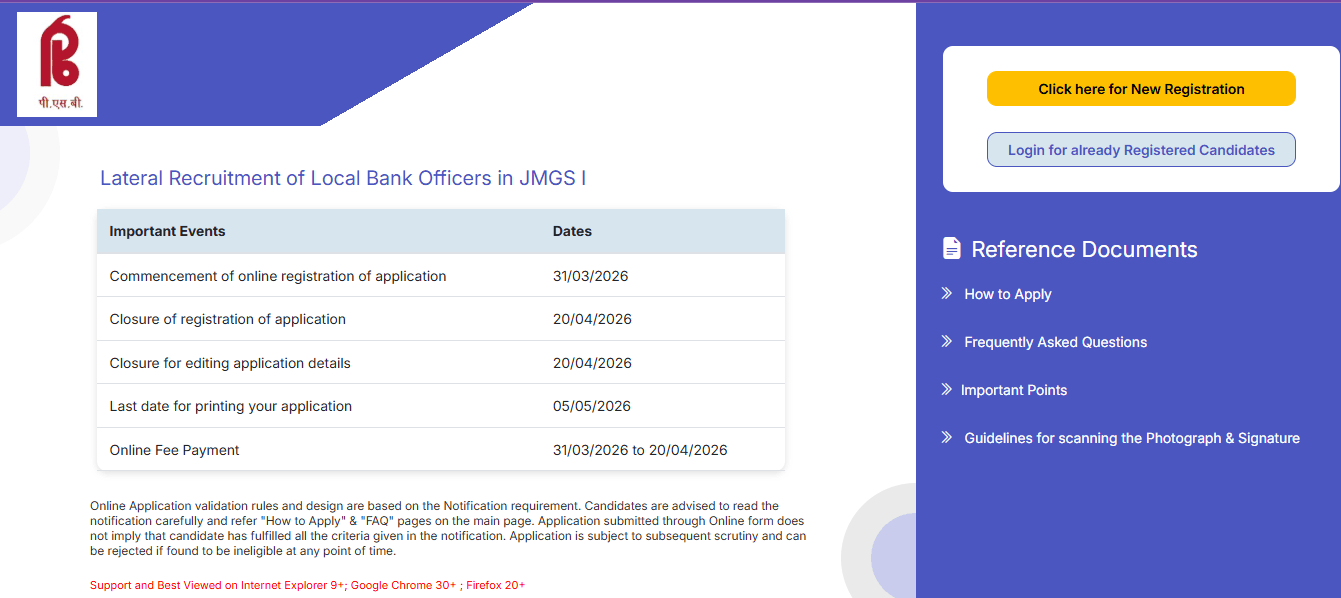
Task: Open the How to Apply page
Action: [1007, 294]
